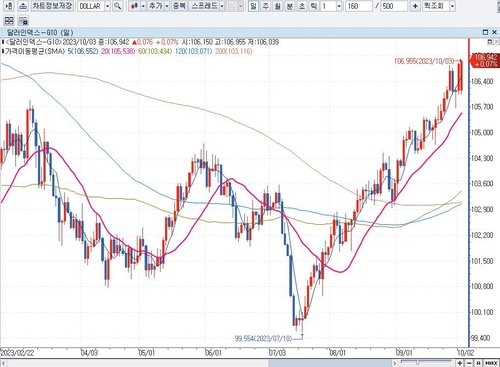Zoom in with bottom plus button
500x367 pixels.
point(460,363)
